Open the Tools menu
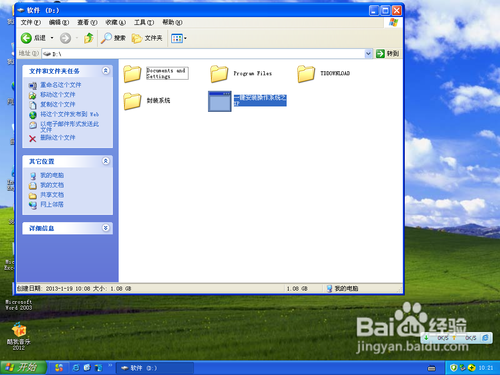Image resolution: width=500 pixels, height=375 pixels. click(144, 22)
